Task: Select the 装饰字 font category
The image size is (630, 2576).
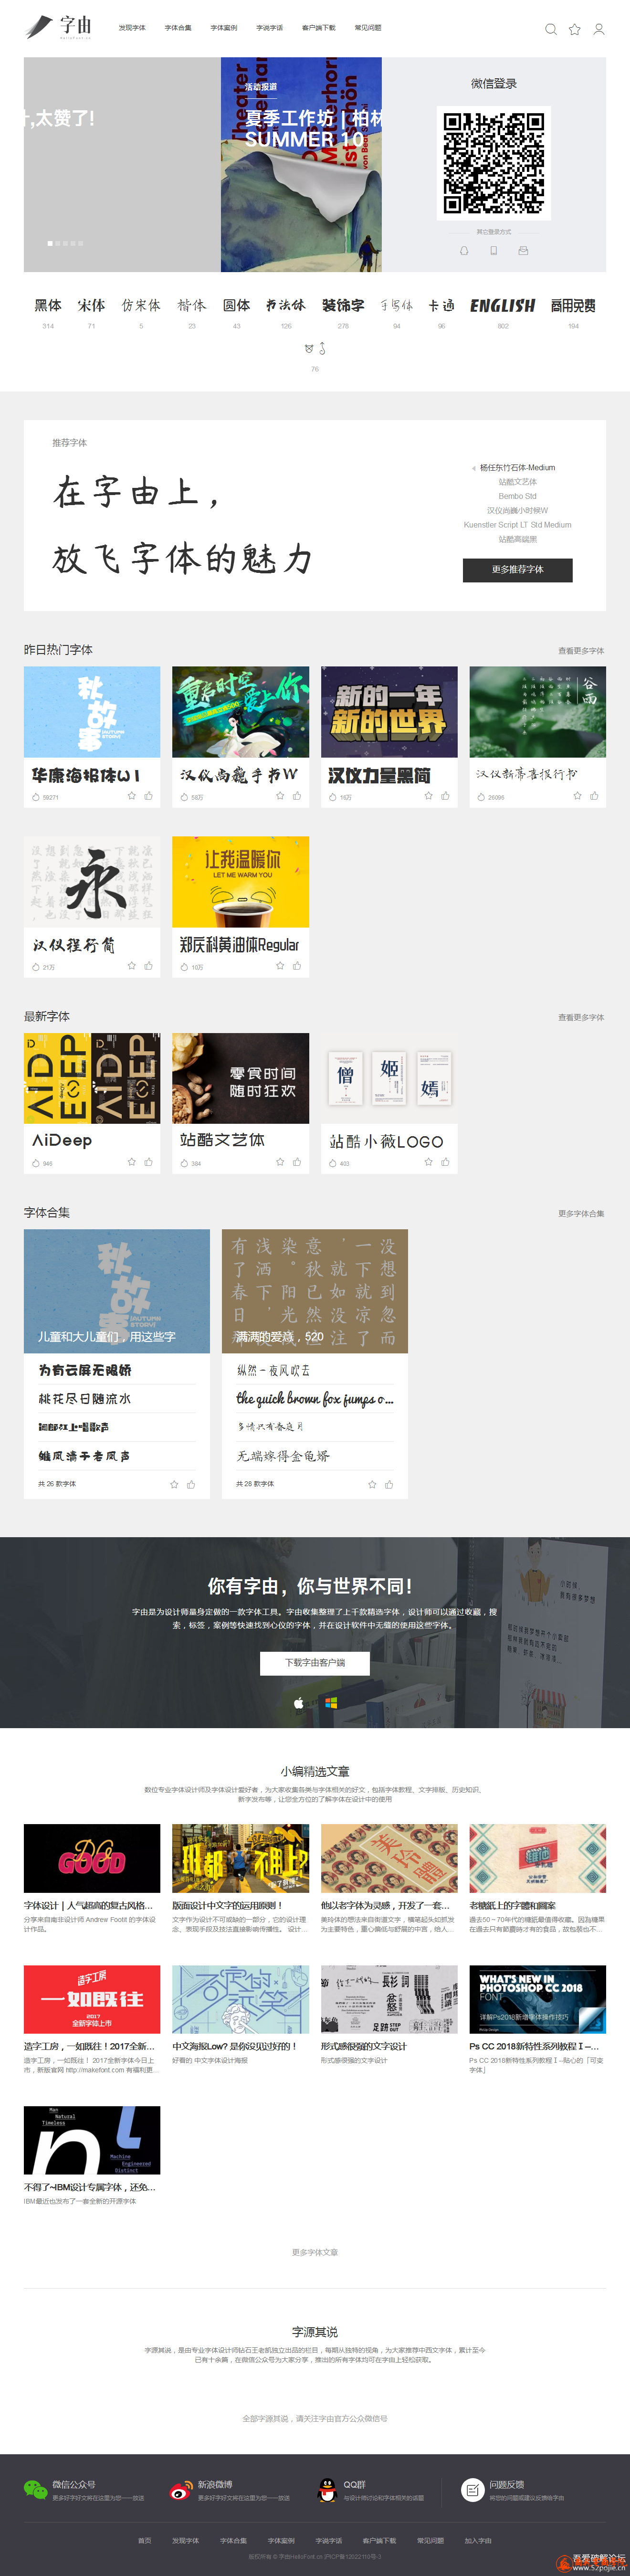Action: pos(343,305)
